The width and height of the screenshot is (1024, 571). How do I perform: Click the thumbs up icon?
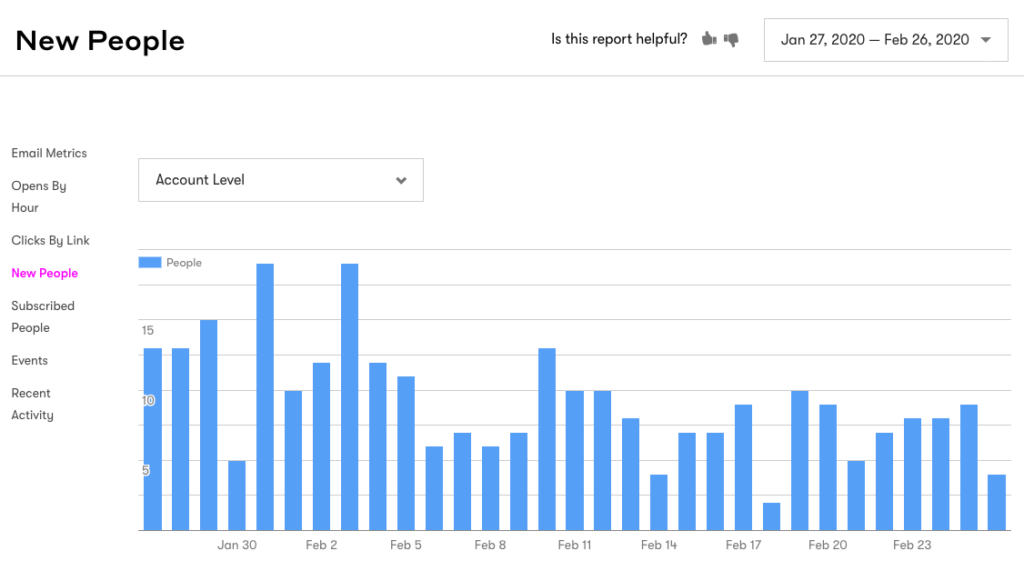tap(709, 40)
